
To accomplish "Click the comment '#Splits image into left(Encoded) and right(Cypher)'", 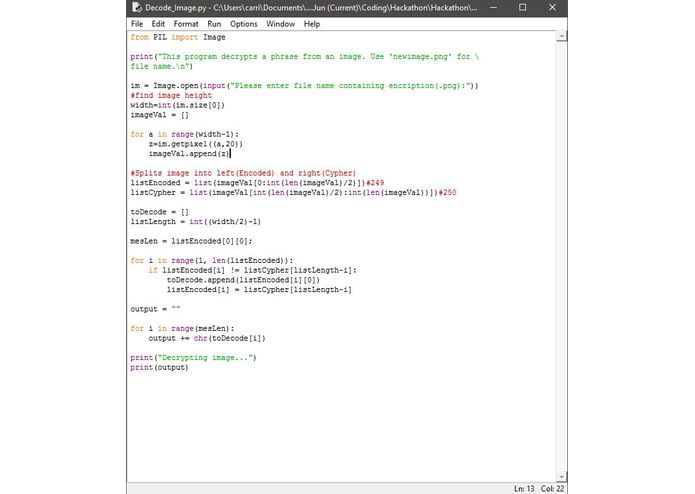I will pos(243,173).
